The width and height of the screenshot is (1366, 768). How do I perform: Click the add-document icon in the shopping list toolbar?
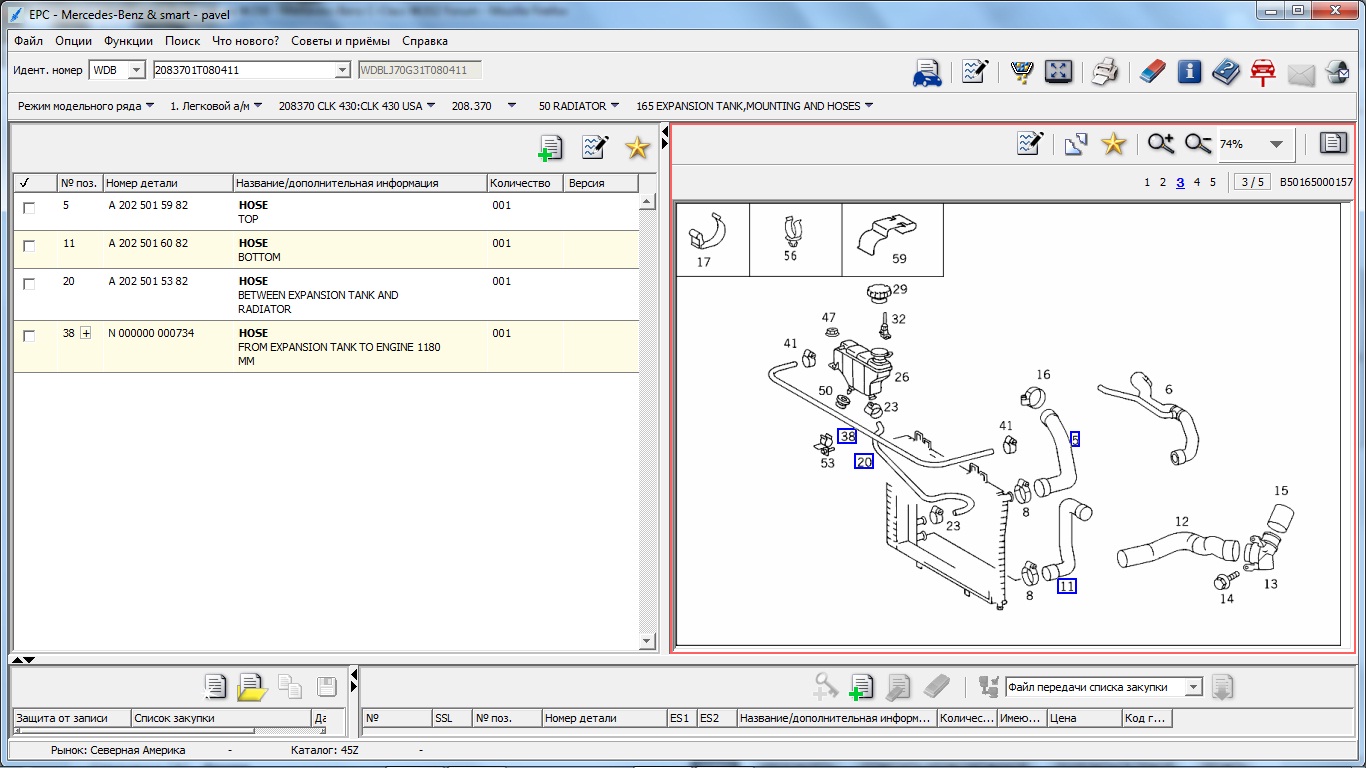click(x=861, y=687)
